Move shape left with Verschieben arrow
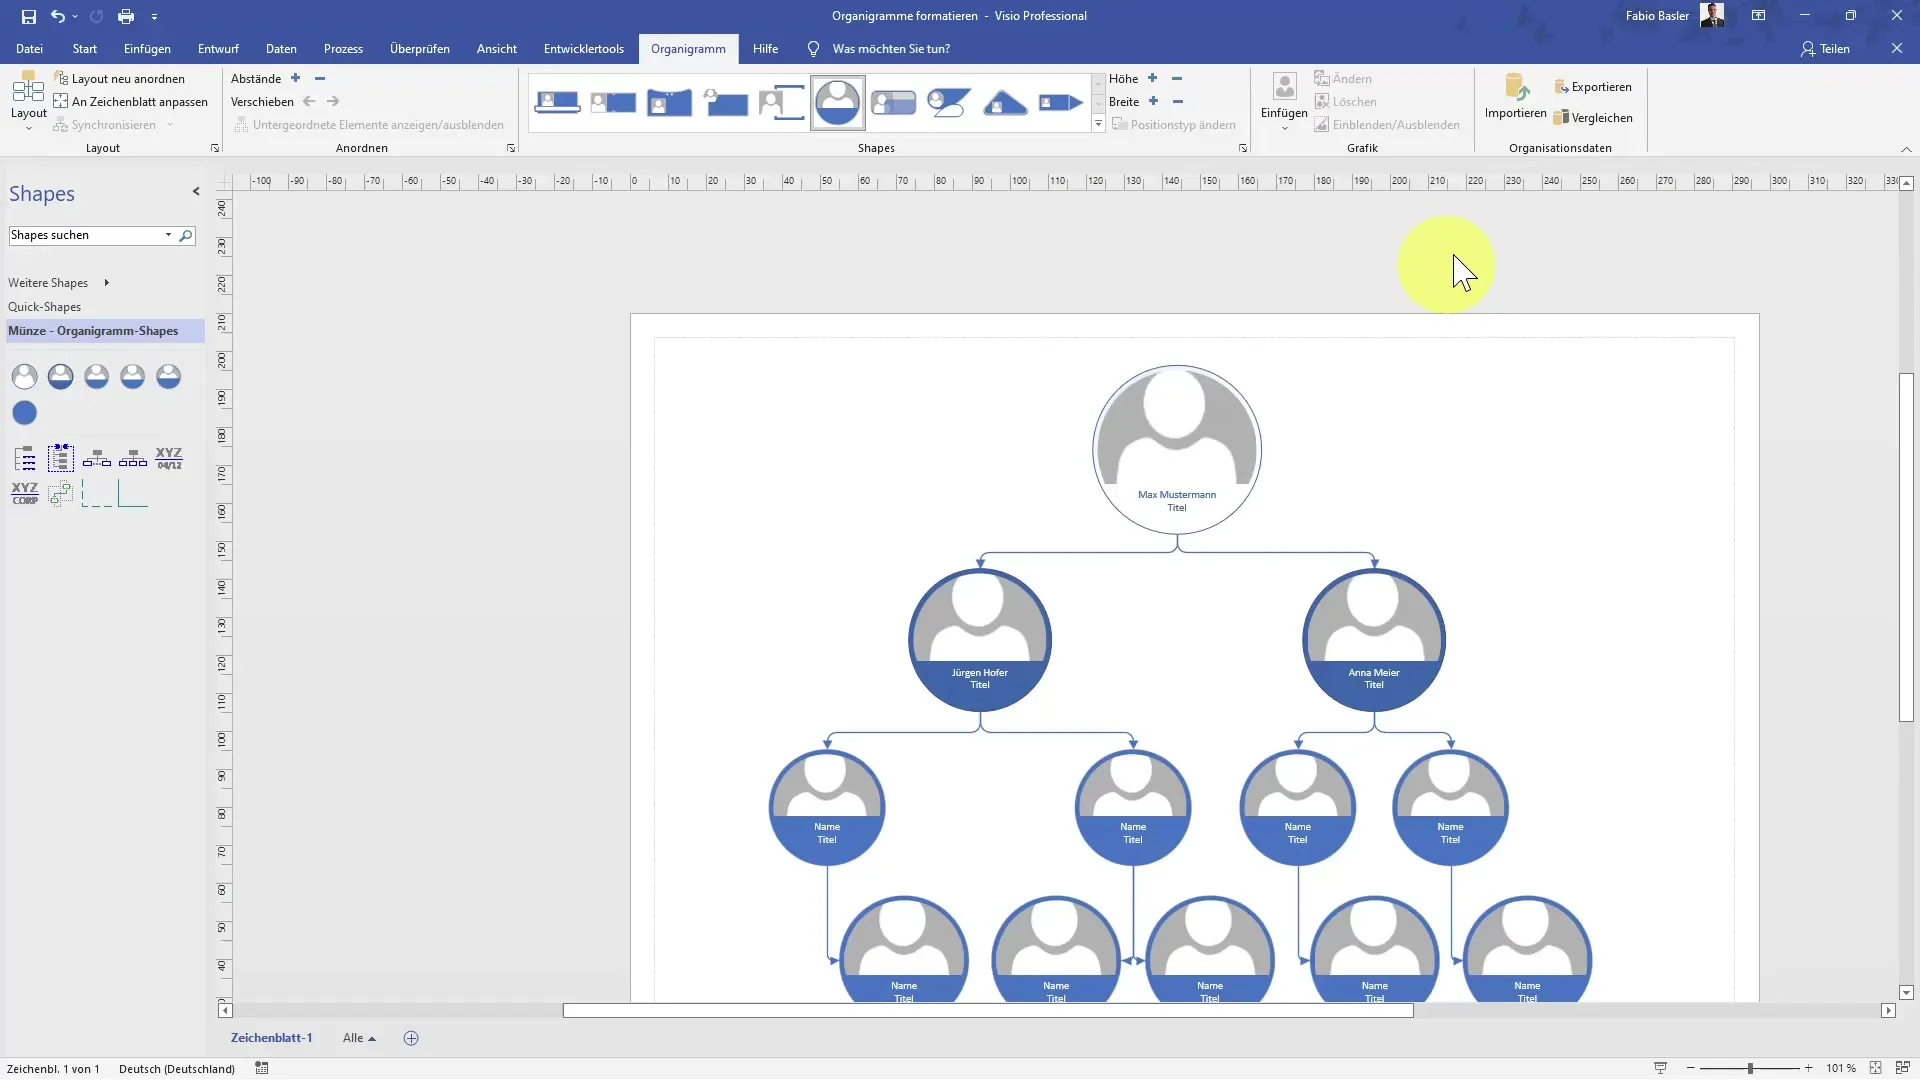Screen dimensions: 1920x1080 (x=309, y=101)
